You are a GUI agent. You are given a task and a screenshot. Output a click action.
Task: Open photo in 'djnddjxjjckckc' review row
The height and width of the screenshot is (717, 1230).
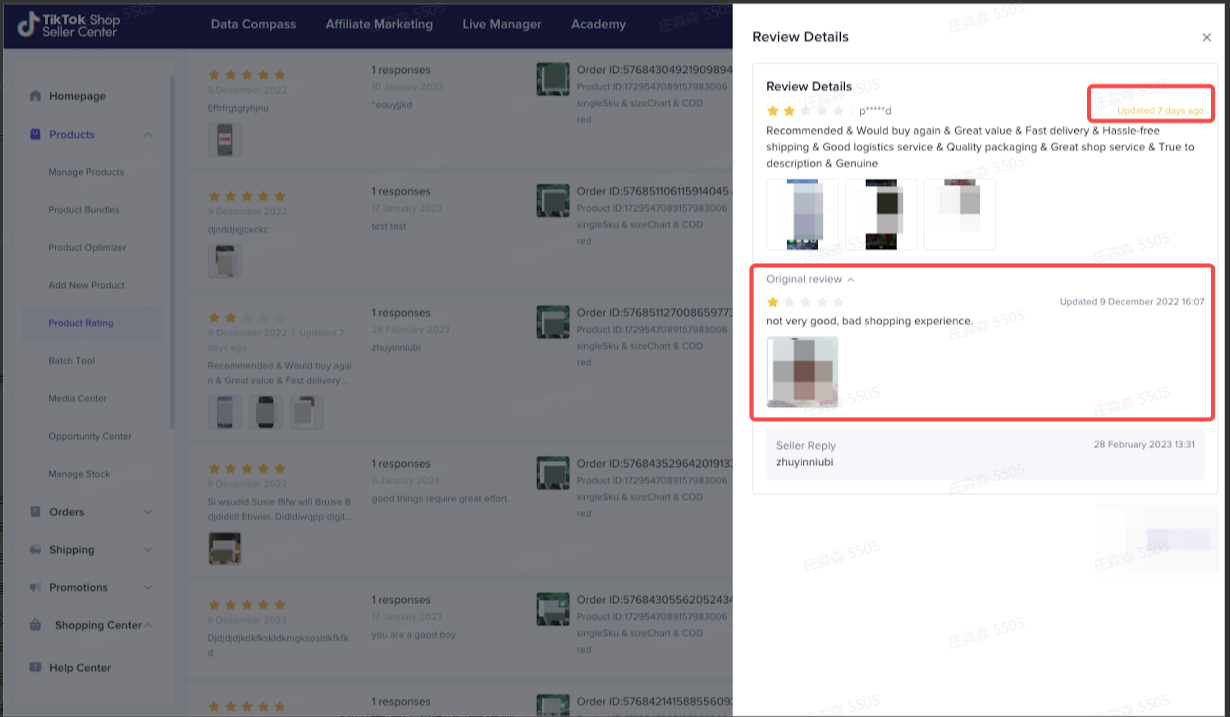click(225, 261)
